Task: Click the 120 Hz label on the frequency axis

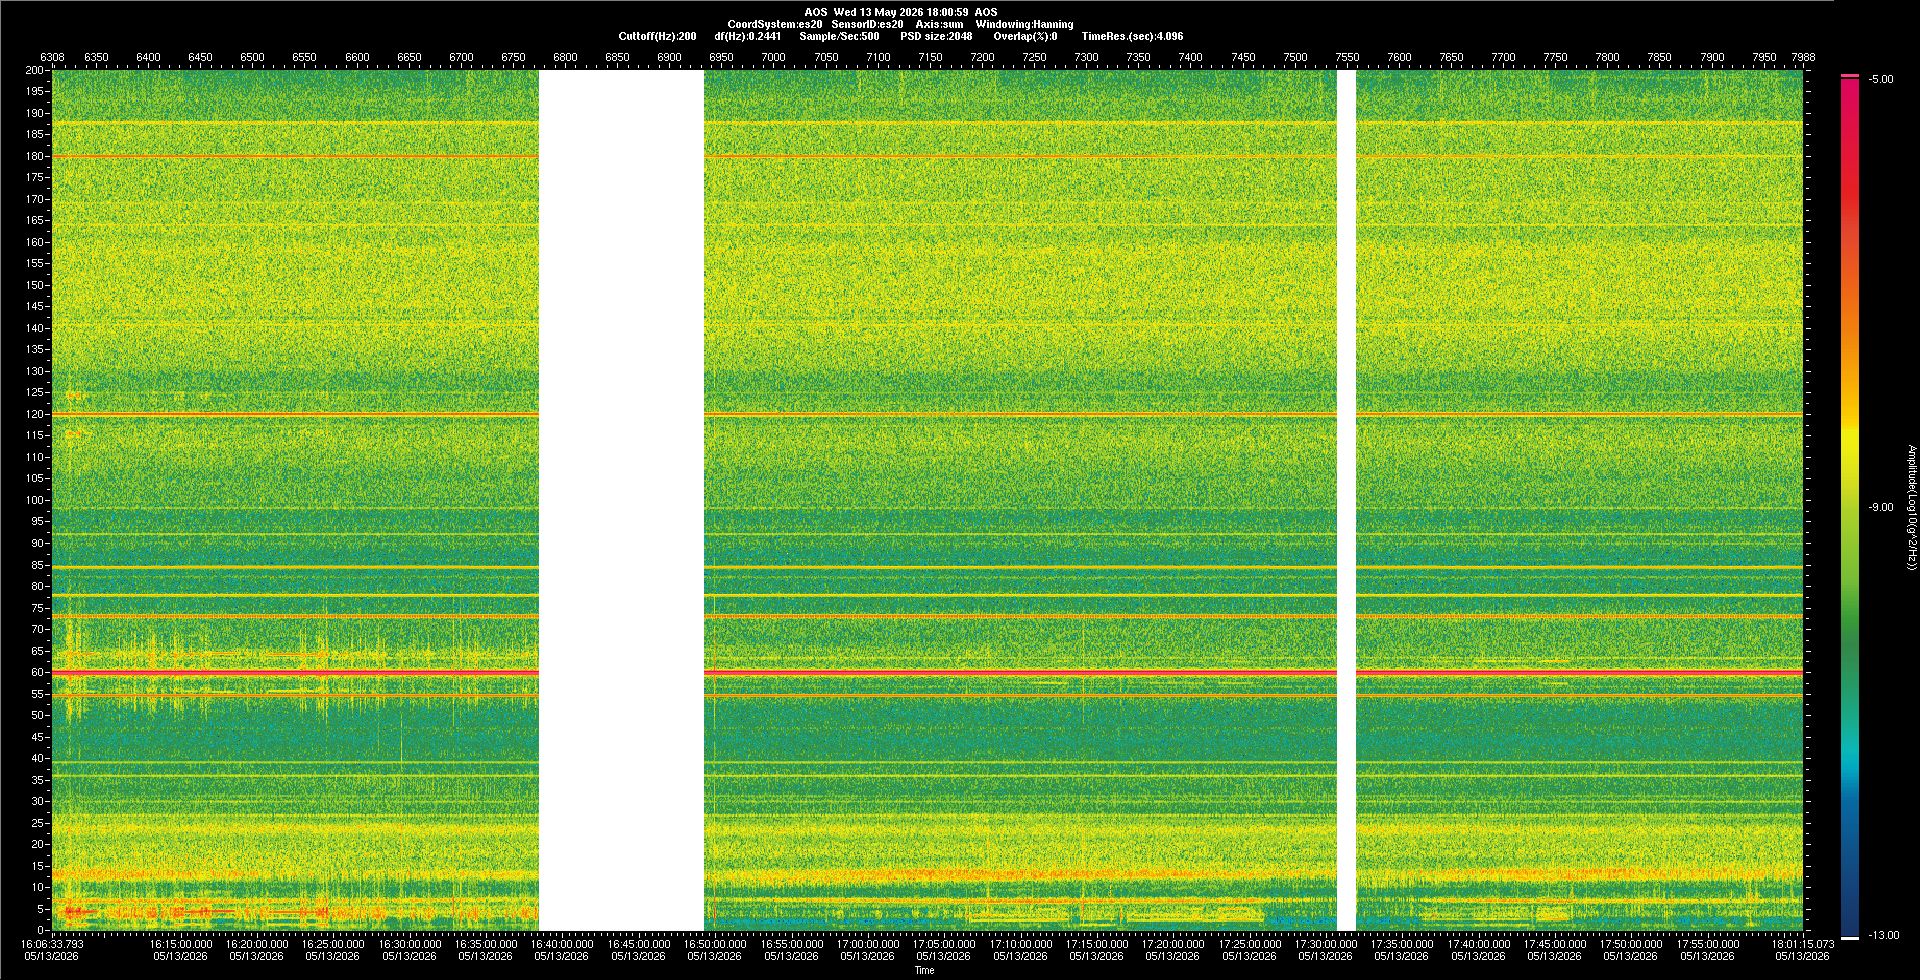Action: click(x=35, y=414)
